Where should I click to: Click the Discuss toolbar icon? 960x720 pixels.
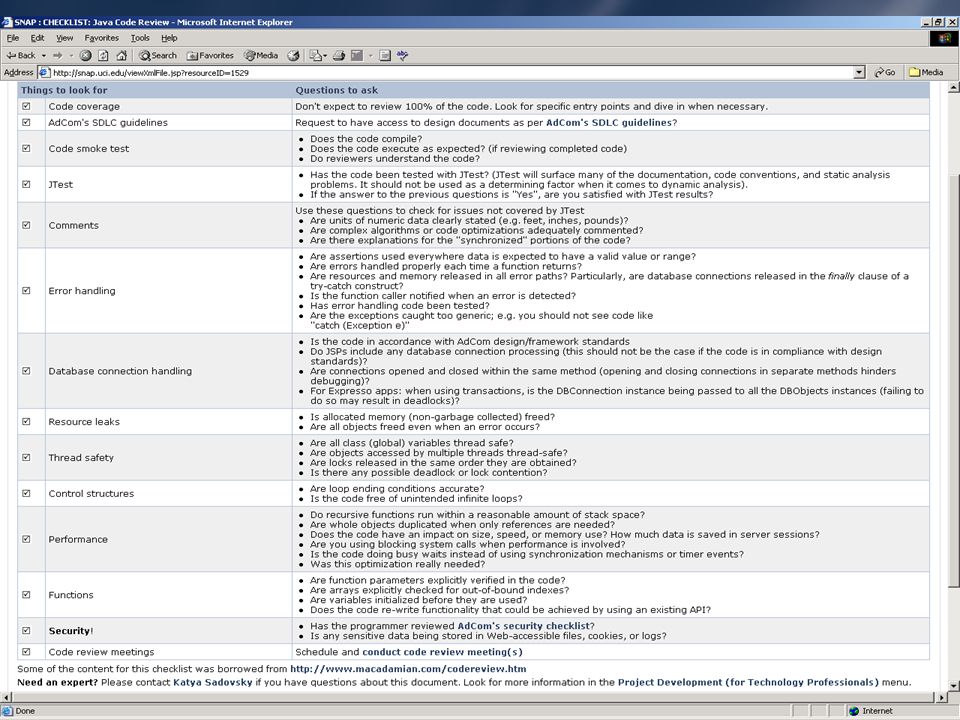(x=384, y=55)
